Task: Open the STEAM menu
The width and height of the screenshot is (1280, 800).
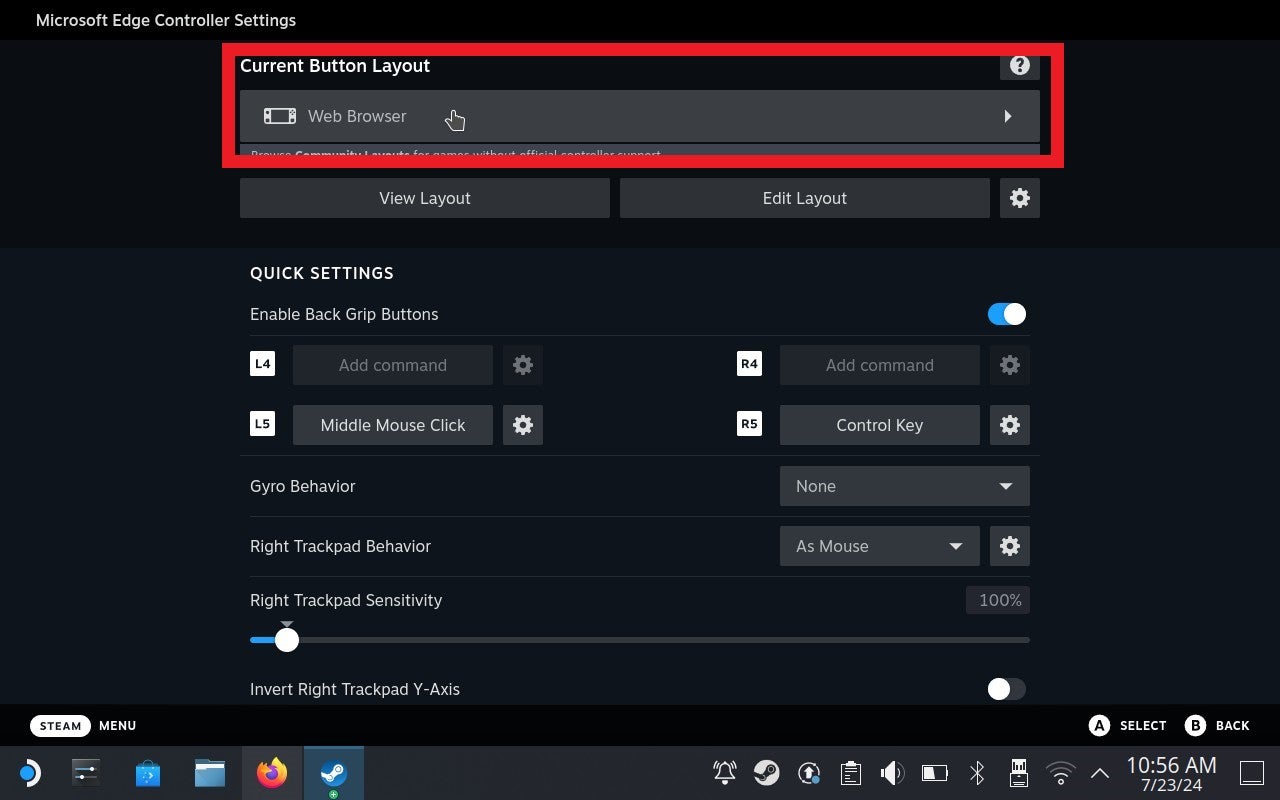Action: click(x=60, y=725)
